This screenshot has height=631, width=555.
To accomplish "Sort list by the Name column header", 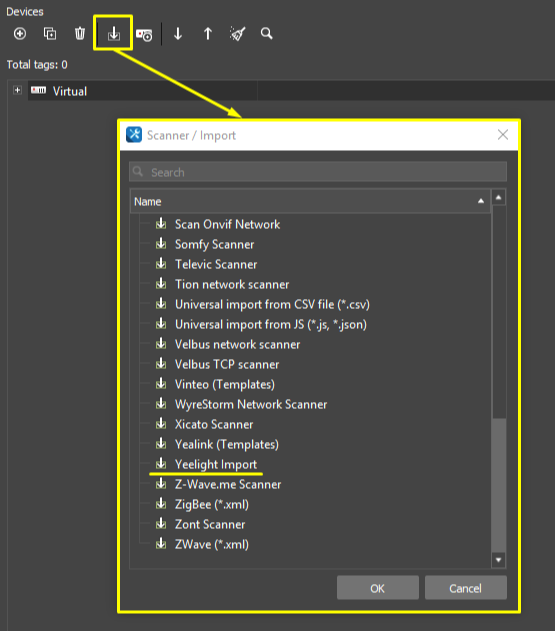I will (310, 201).
